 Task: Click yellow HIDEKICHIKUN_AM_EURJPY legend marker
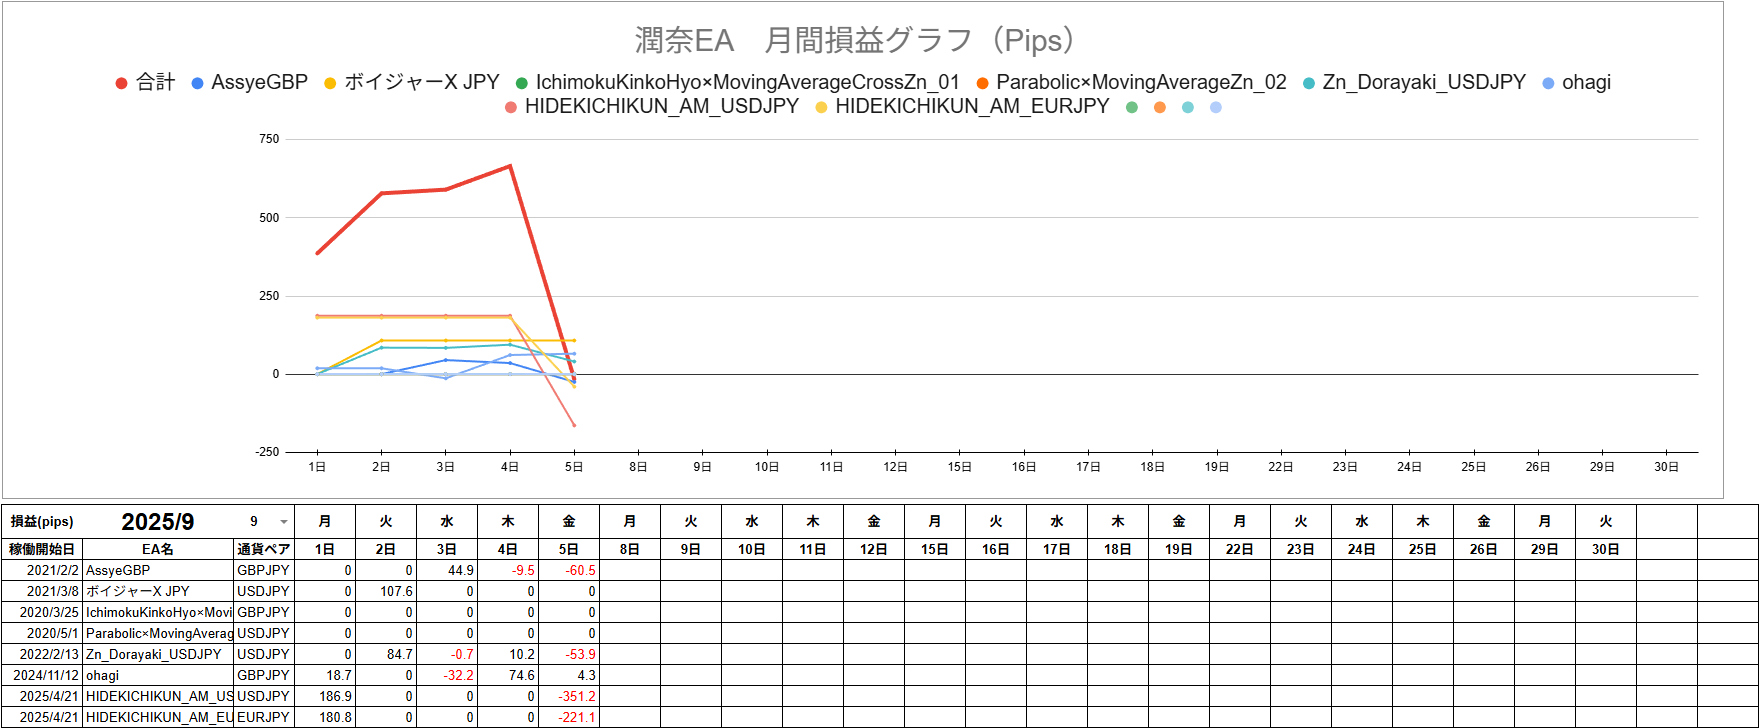click(821, 107)
